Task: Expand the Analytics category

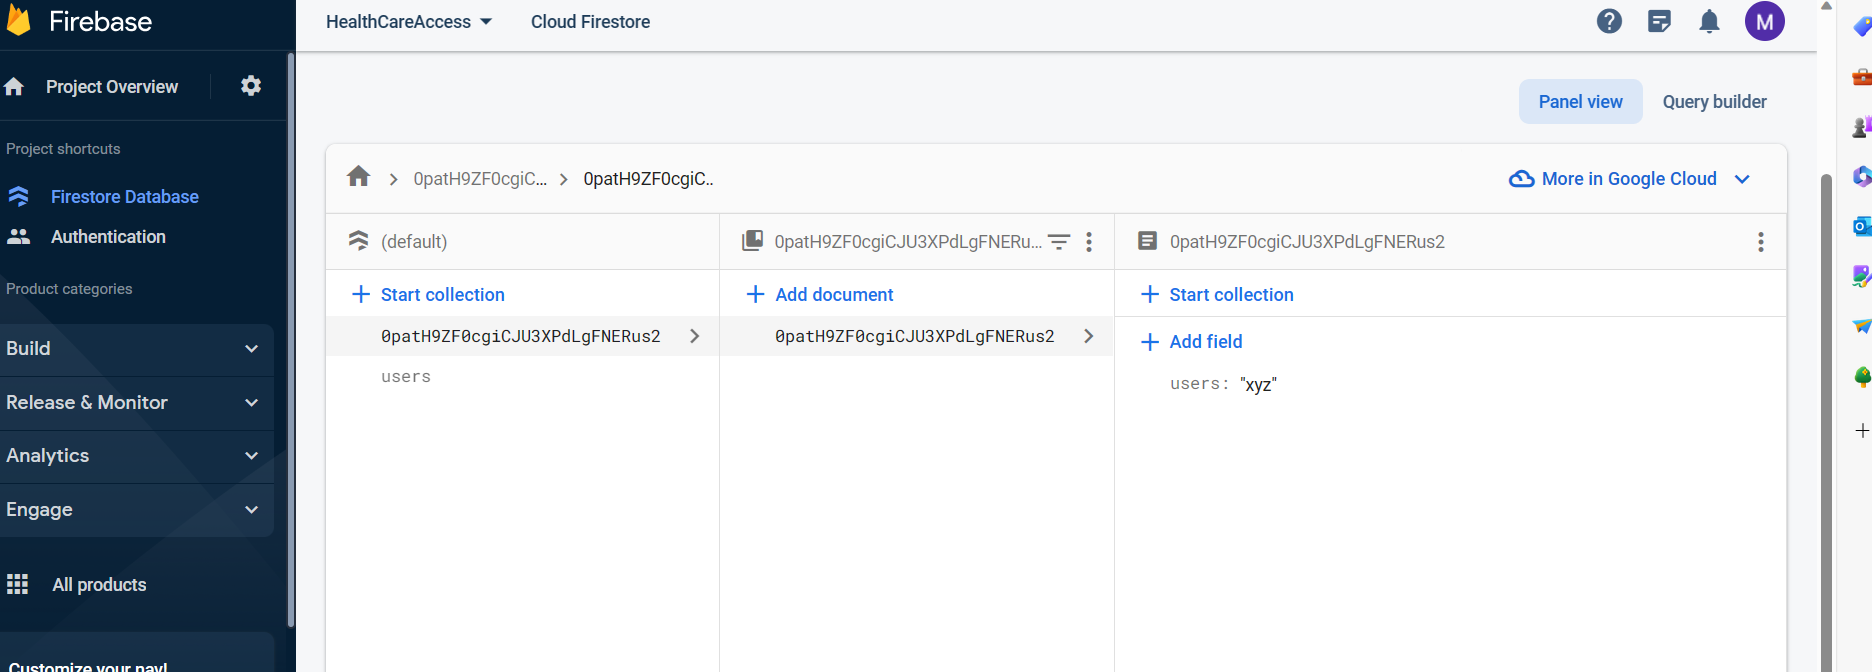Action: click(x=135, y=455)
